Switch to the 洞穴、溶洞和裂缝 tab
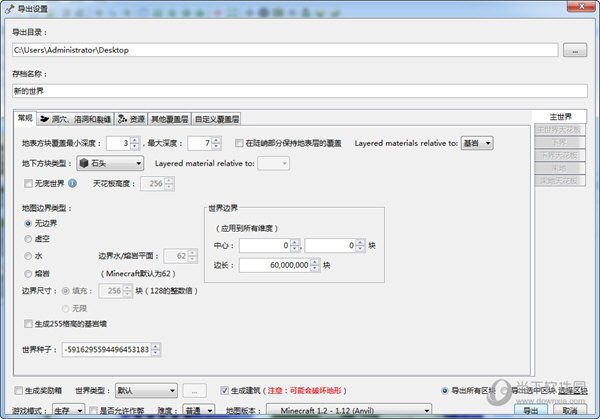 point(77,117)
